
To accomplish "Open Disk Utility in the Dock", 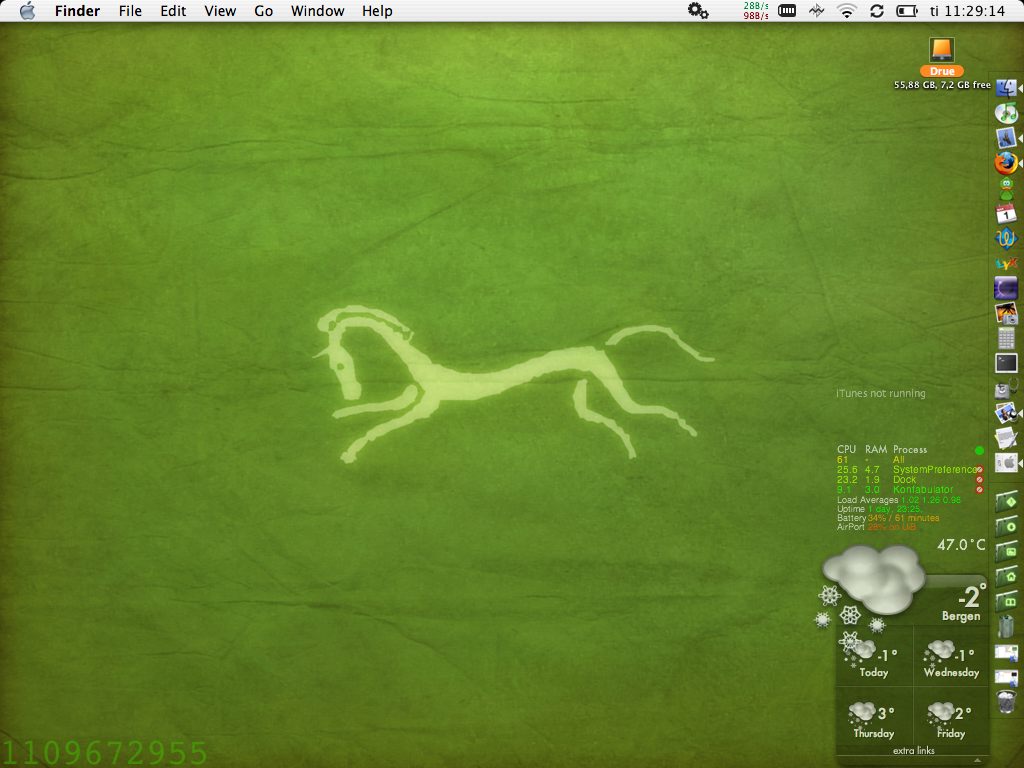I will point(1006,389).
